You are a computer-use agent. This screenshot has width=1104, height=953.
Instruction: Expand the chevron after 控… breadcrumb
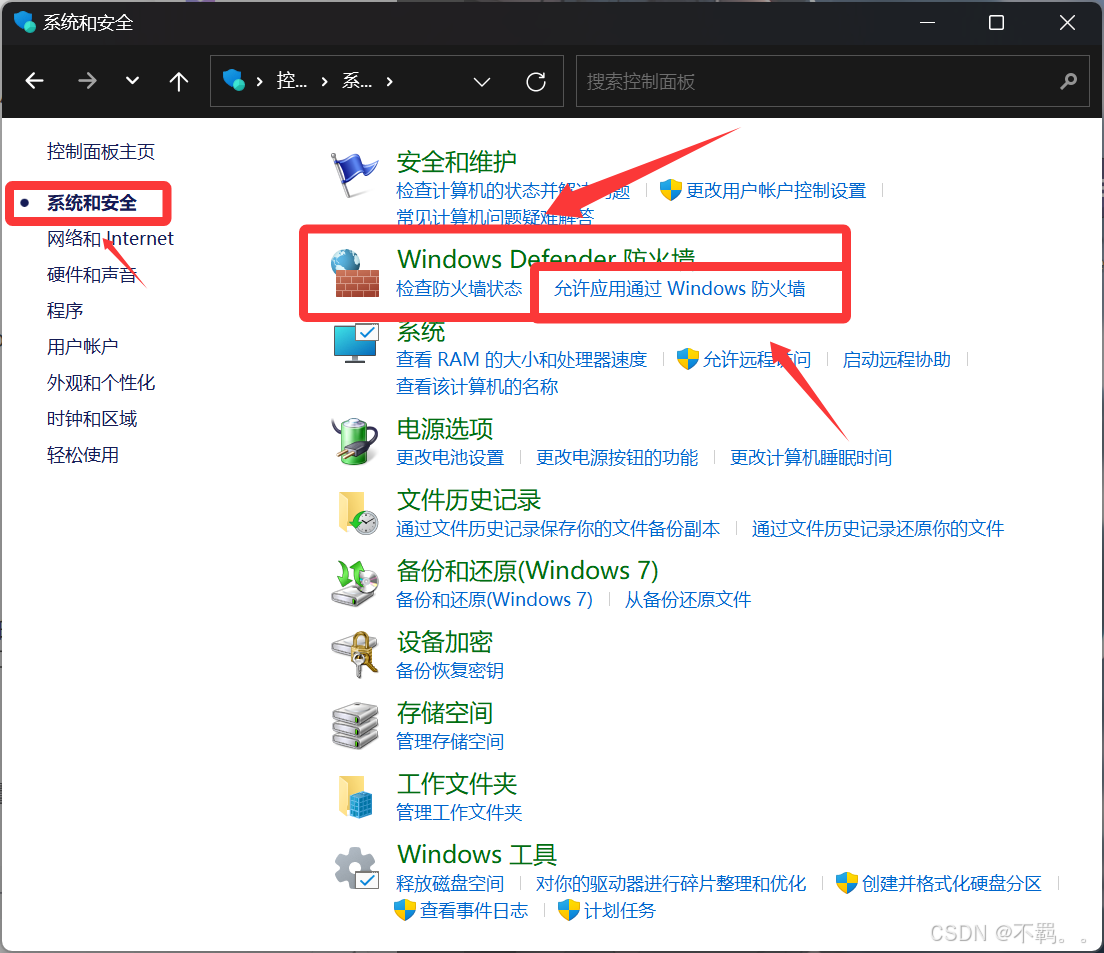coord(324,82)
